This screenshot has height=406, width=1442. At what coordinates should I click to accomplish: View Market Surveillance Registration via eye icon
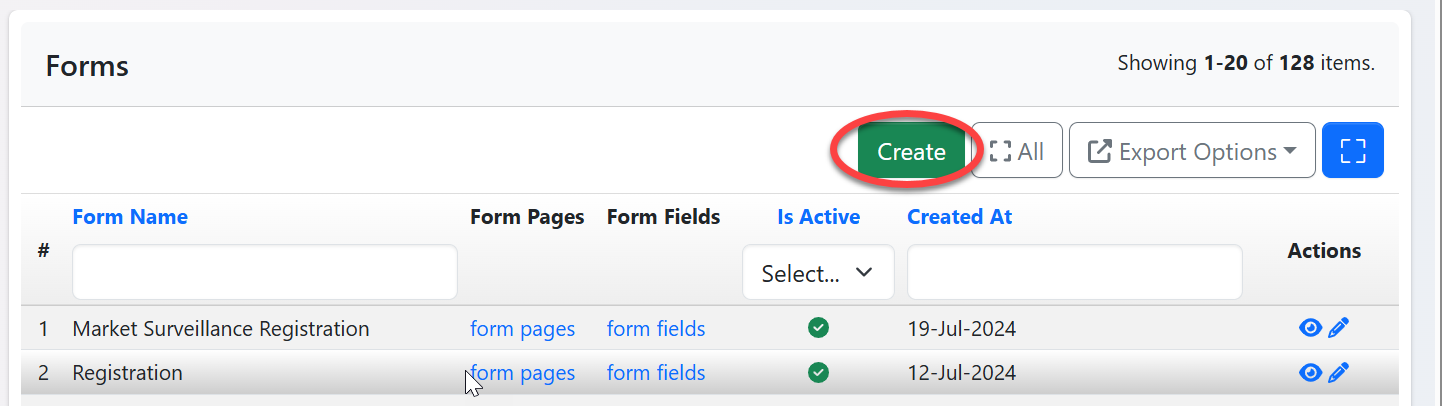point(1310,328)
